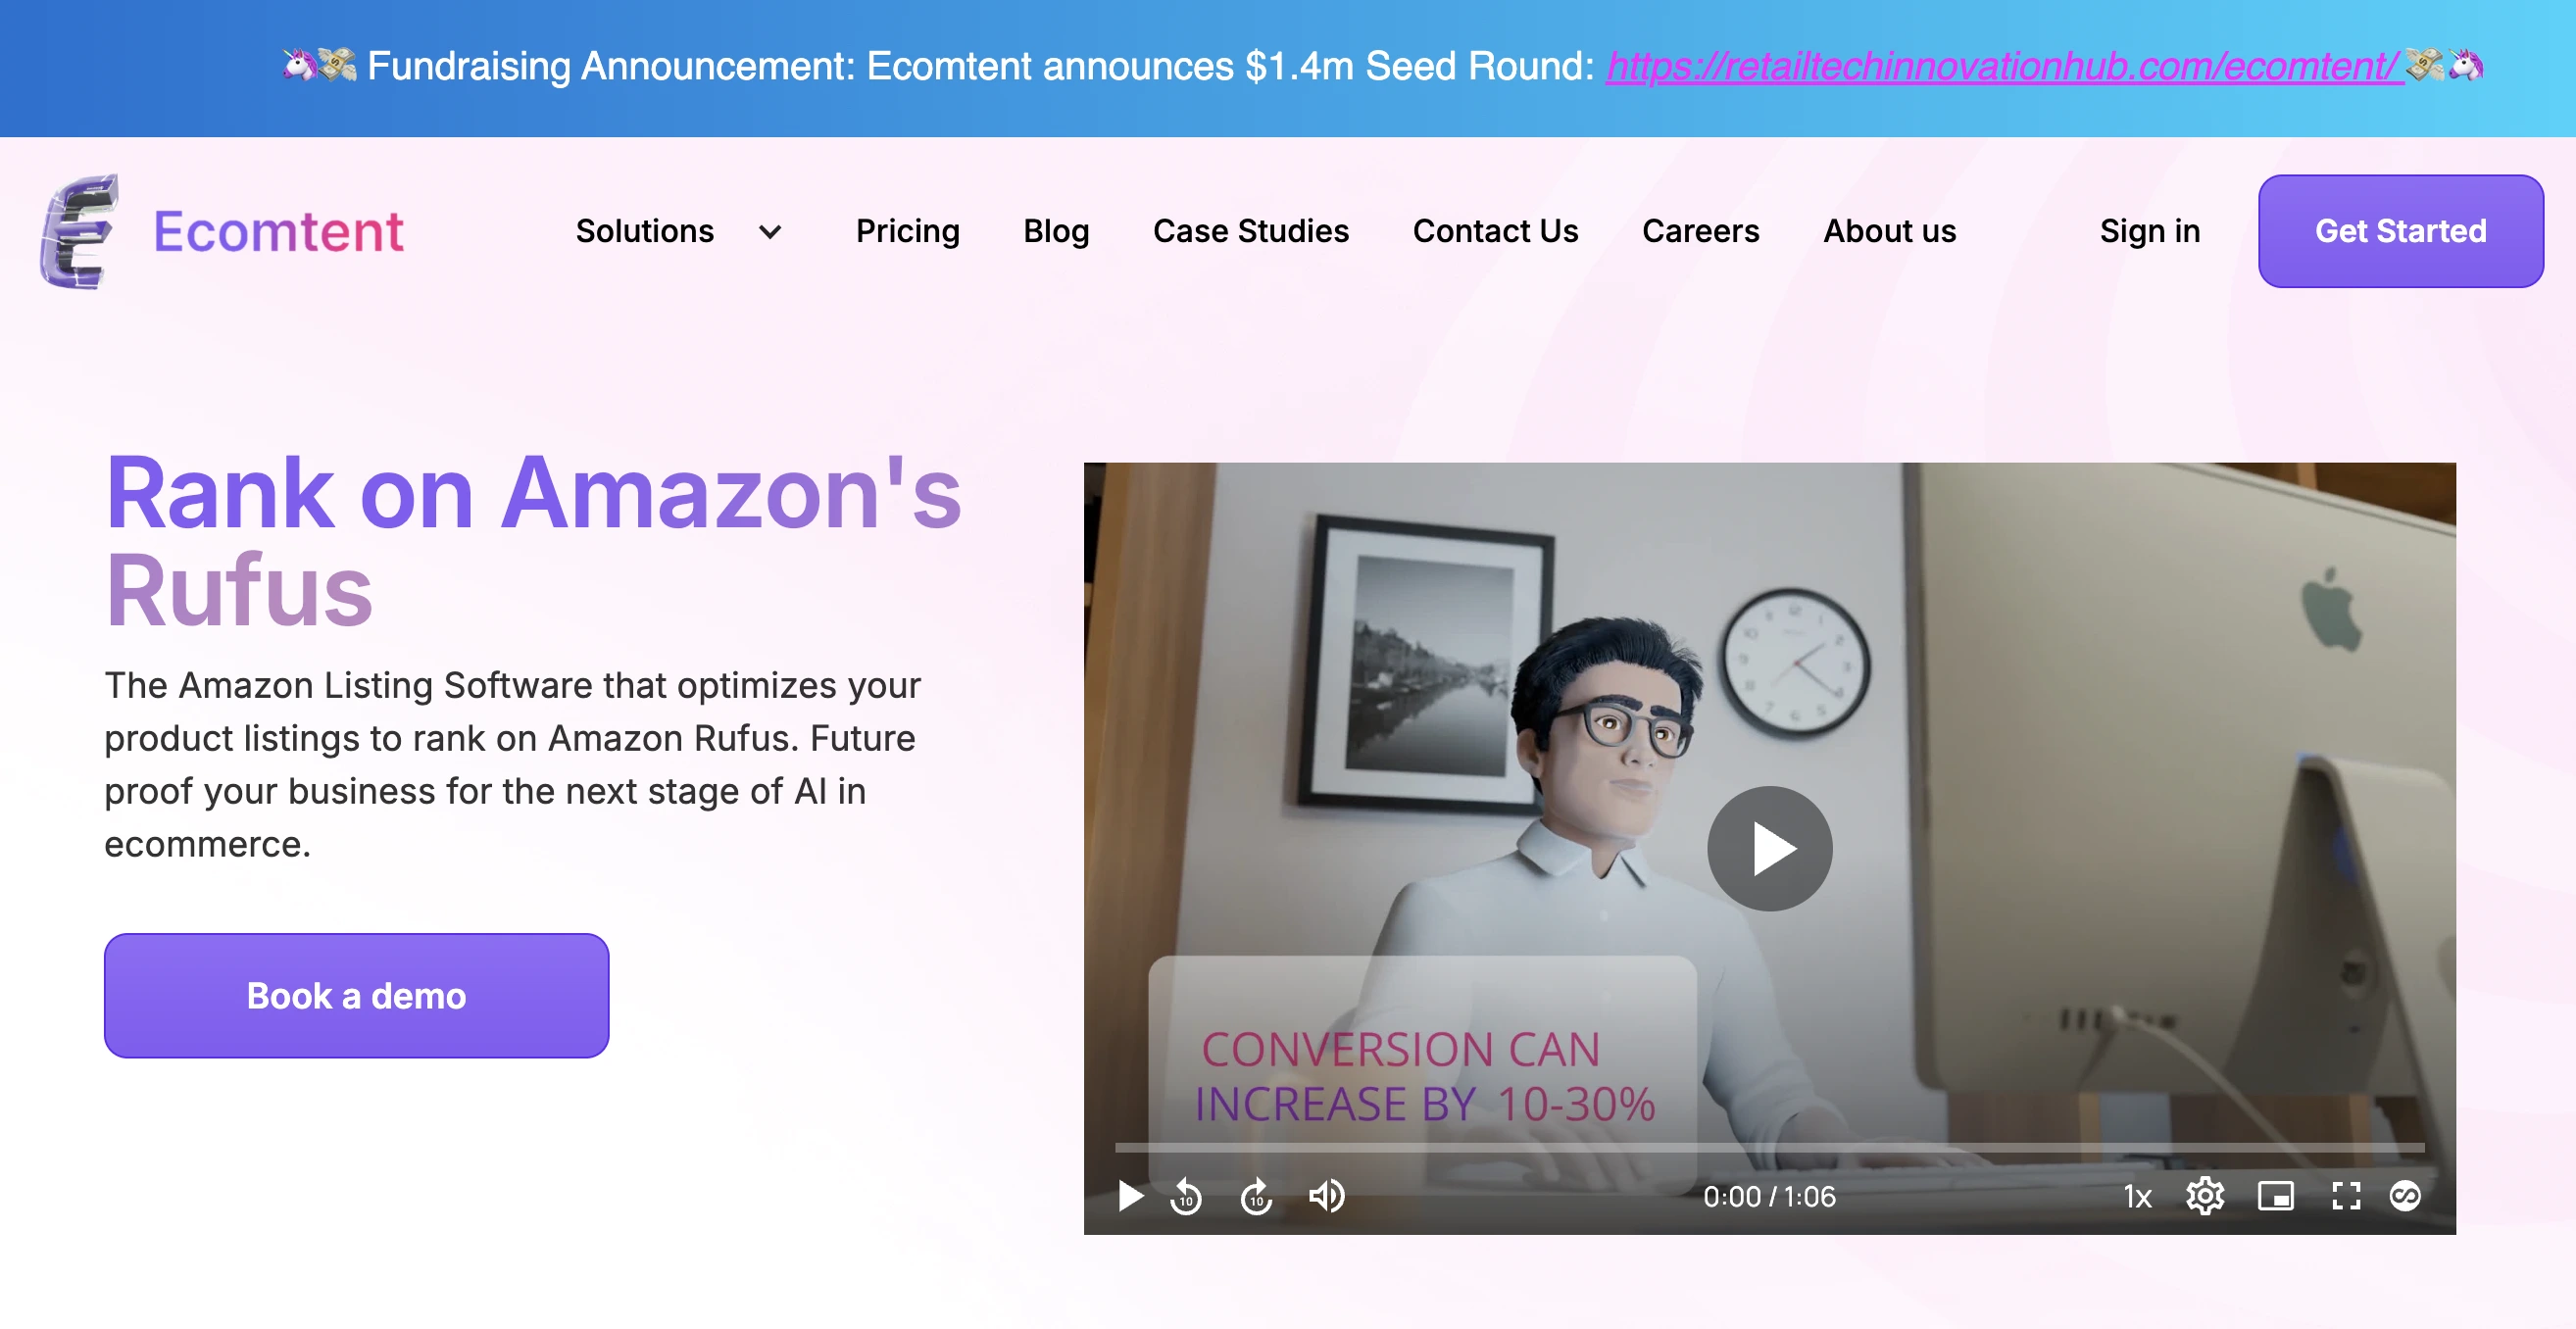The image size is (2576, 1329).
Task: Skip forward 10 seconds in the video
Action: pos(1257,1196)
